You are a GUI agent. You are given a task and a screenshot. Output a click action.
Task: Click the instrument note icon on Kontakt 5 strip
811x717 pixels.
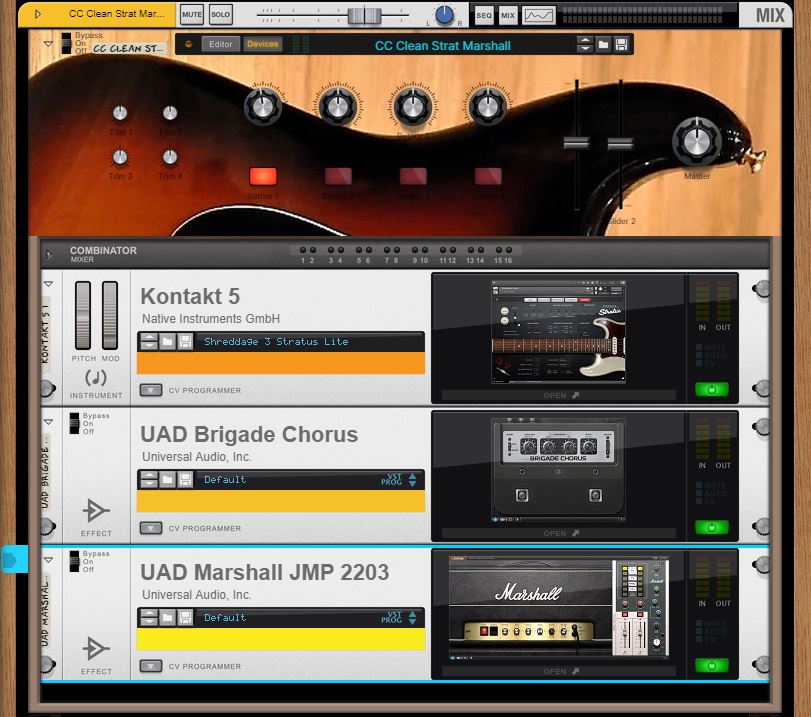tap(96, 376)
